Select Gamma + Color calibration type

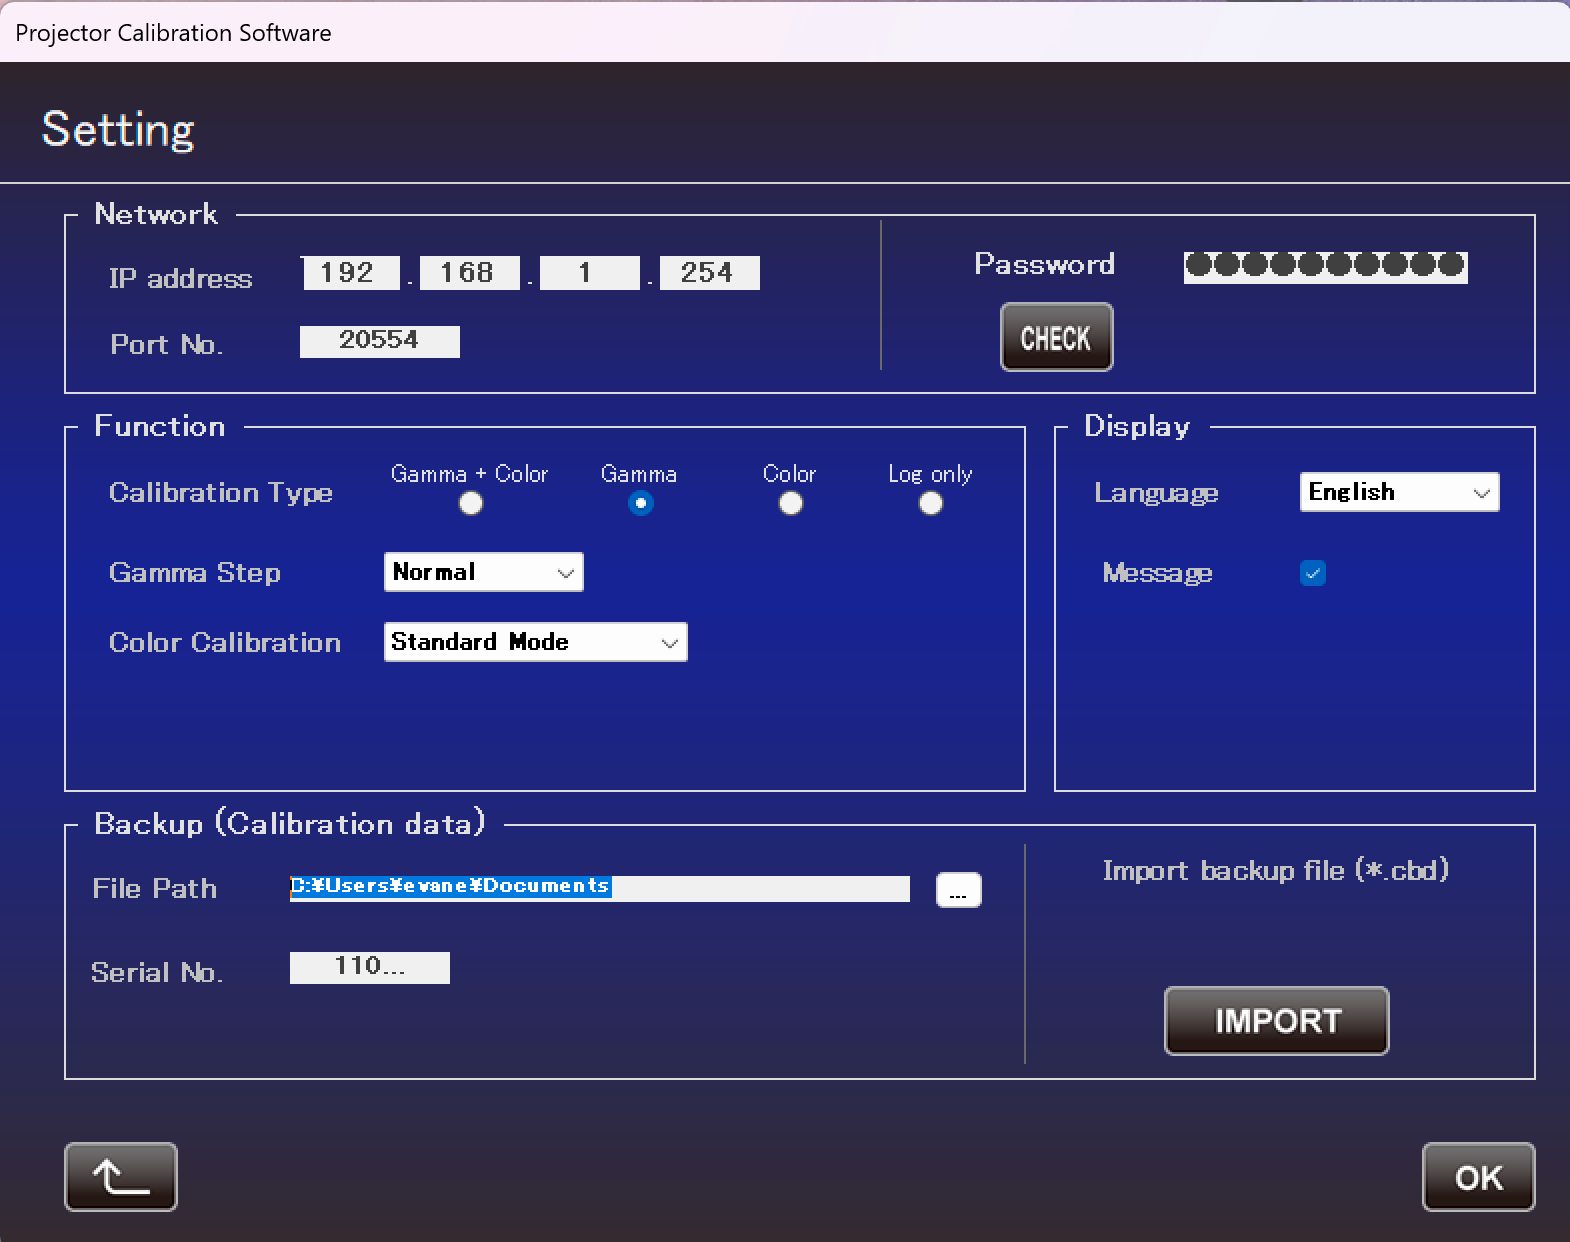(x=471, y=503)
